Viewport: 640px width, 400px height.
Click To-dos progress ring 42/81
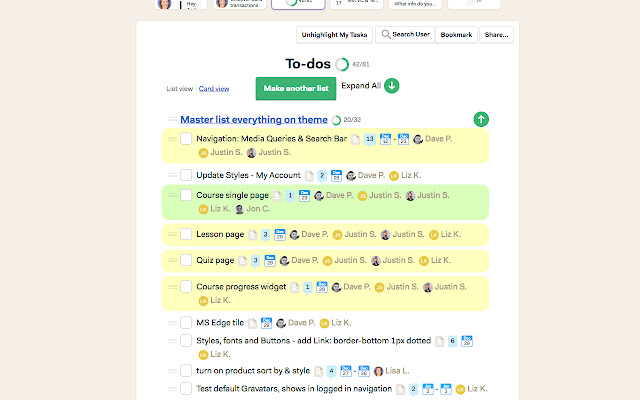342,64
